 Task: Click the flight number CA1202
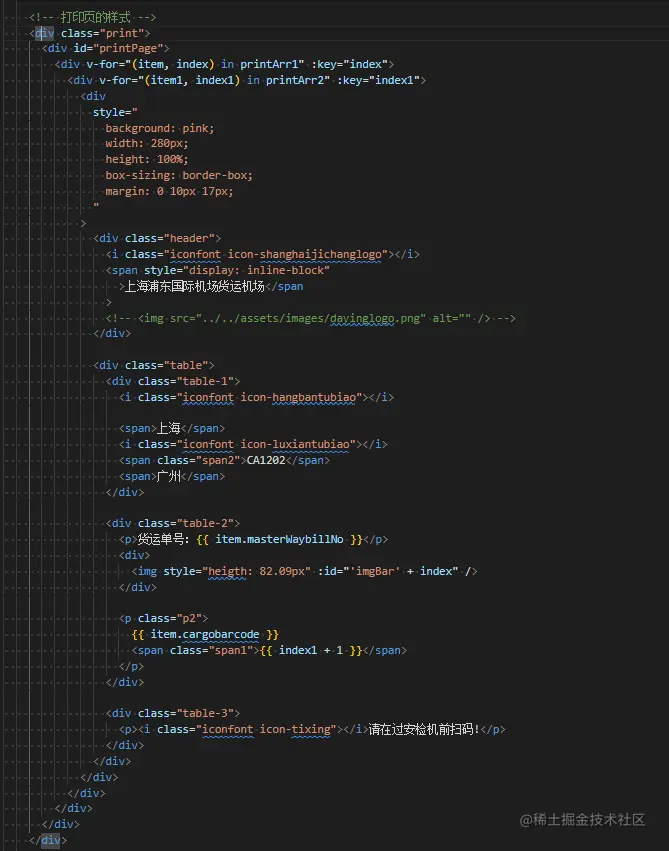tap(266, 460)
